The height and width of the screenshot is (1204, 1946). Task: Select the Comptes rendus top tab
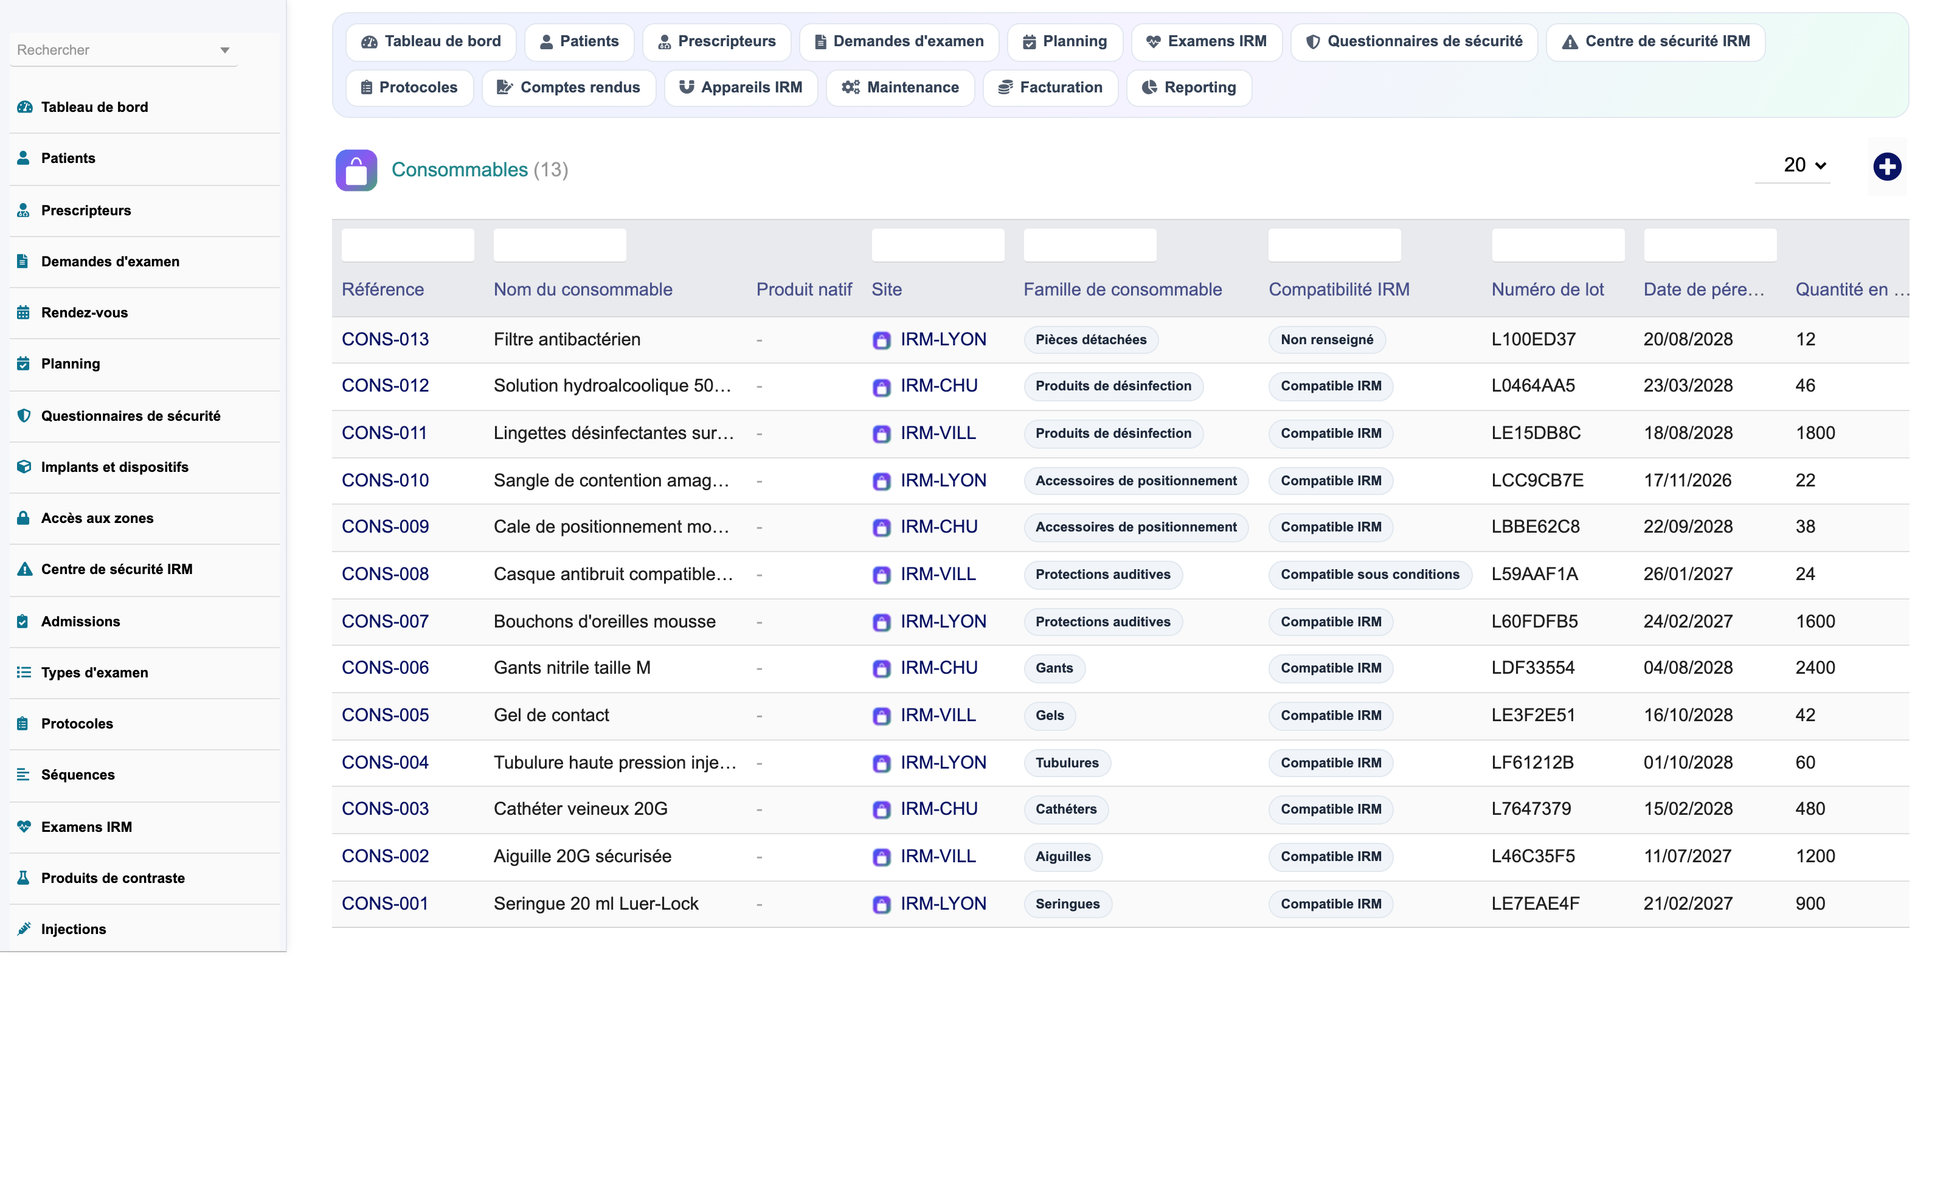pos(569,88)
